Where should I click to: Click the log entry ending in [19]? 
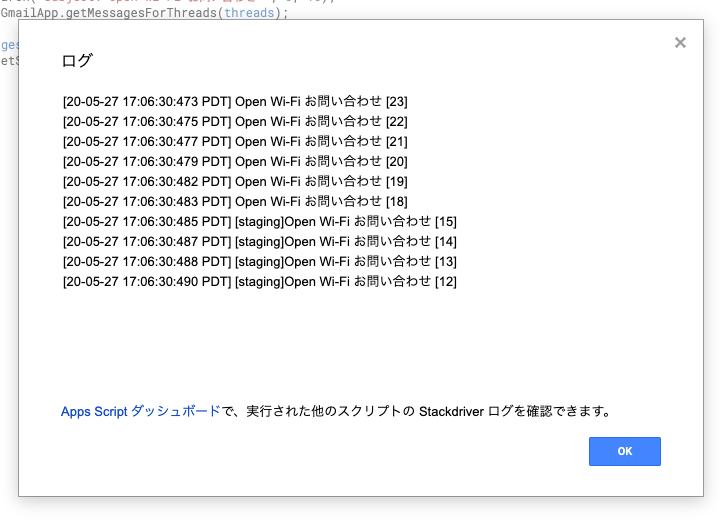tap(235, 182)
